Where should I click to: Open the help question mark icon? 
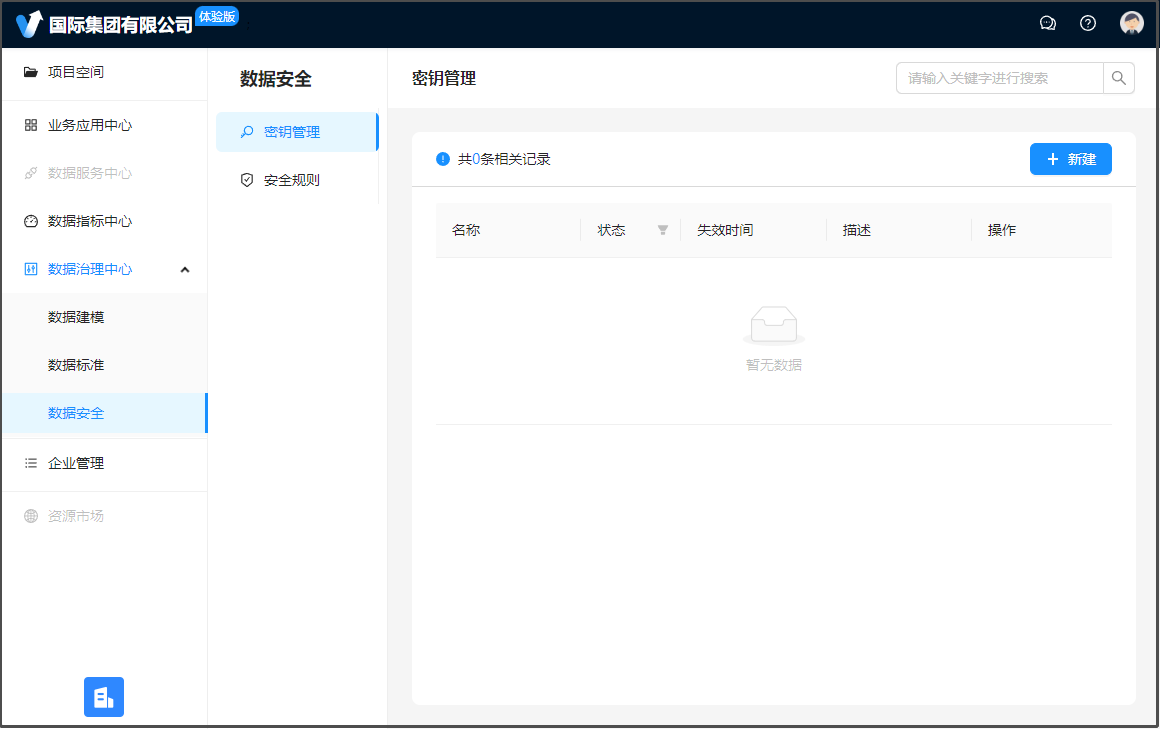point(1088,23)
